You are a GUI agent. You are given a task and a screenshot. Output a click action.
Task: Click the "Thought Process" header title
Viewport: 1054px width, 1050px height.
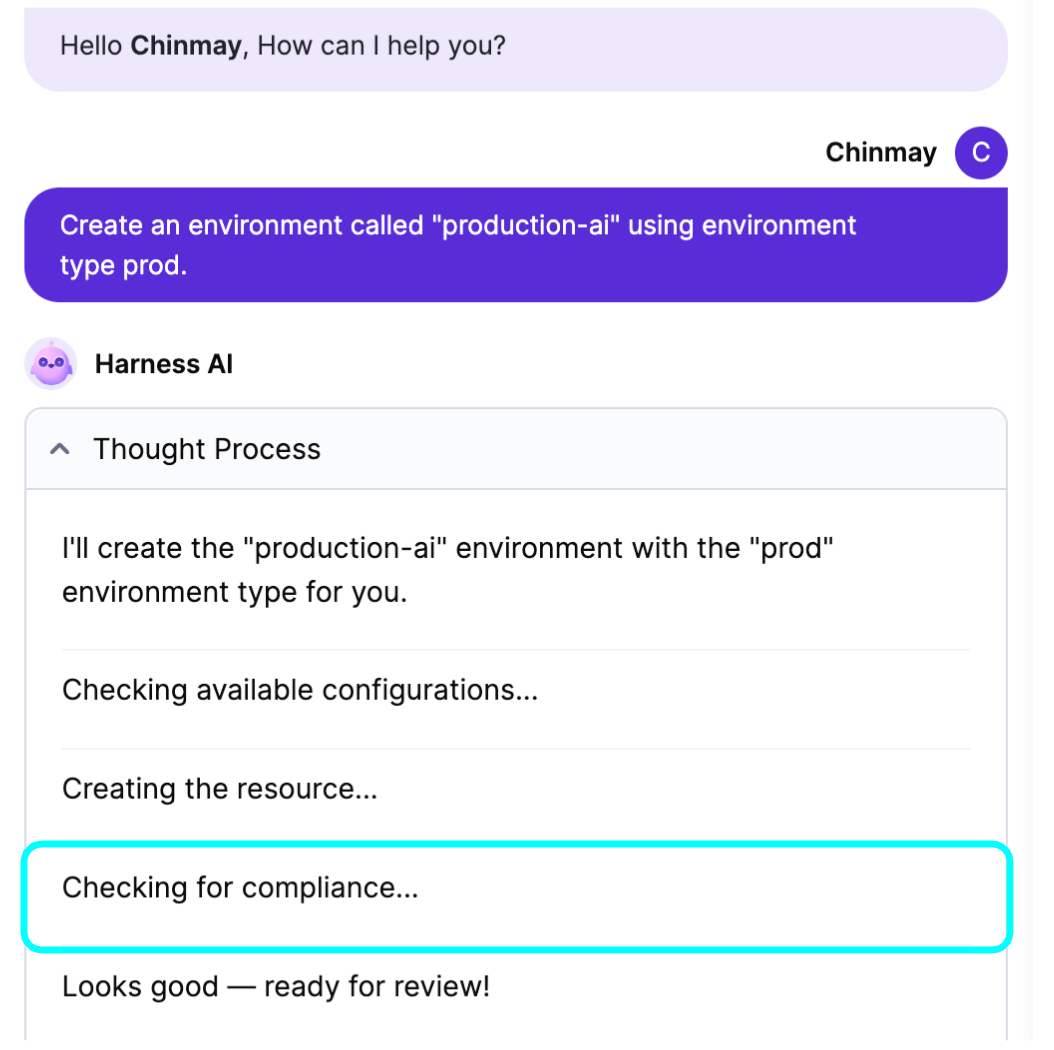(x=207, y=449)
